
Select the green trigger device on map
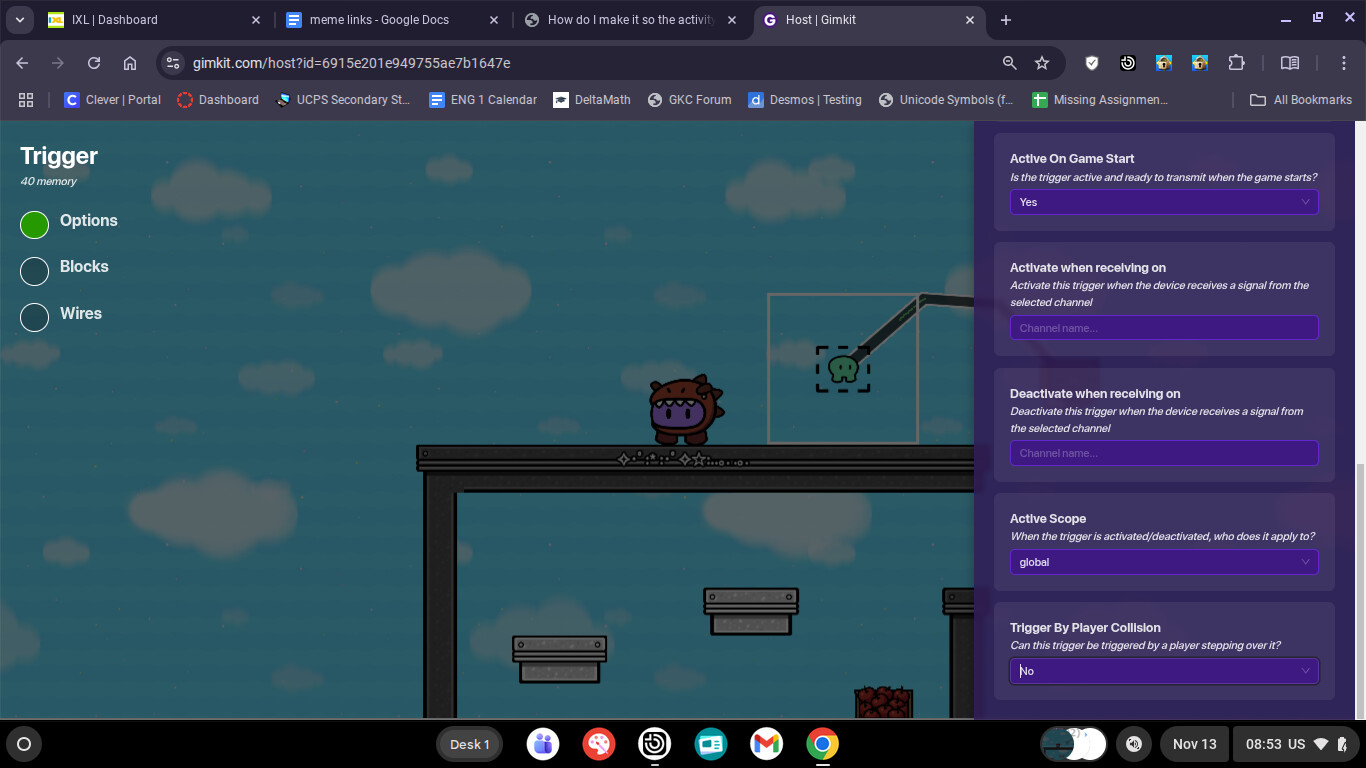click(x=843, y=369)
